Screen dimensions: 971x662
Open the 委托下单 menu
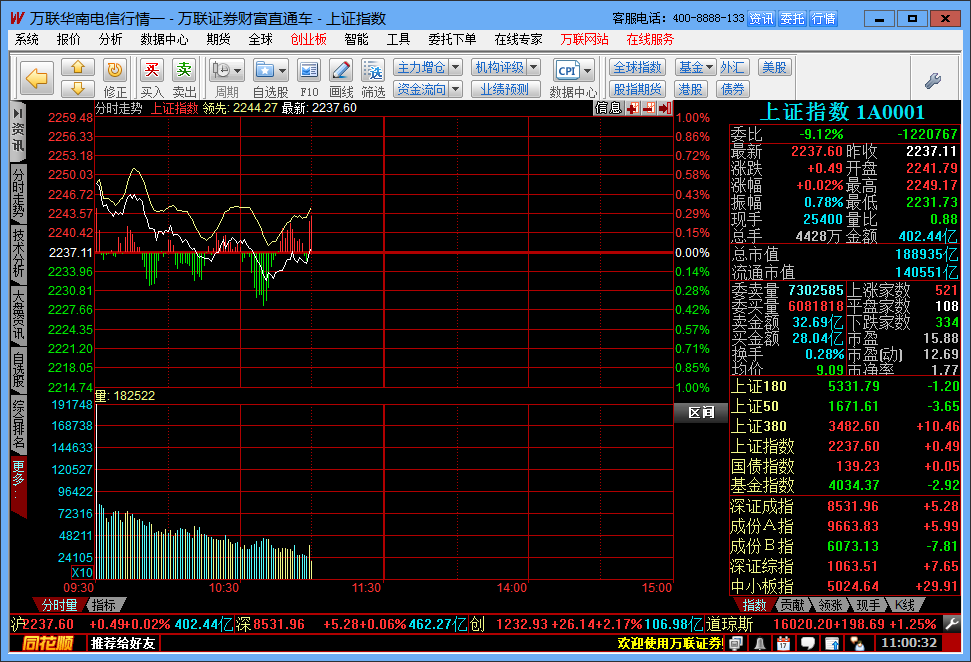(452, 40)
